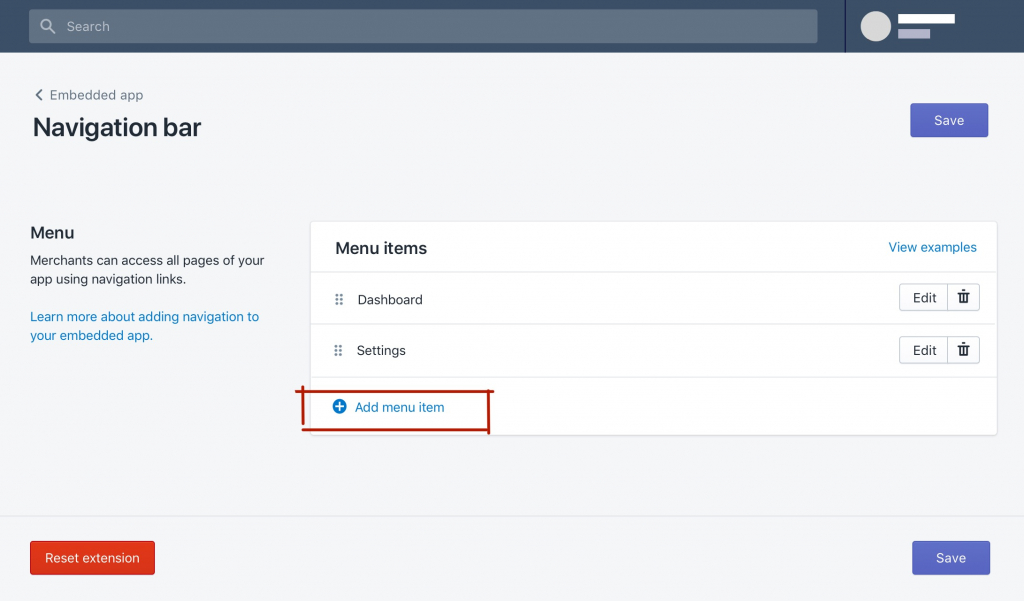Delete the Settings menu item
1024x601 pixels.
click(963, 350)
